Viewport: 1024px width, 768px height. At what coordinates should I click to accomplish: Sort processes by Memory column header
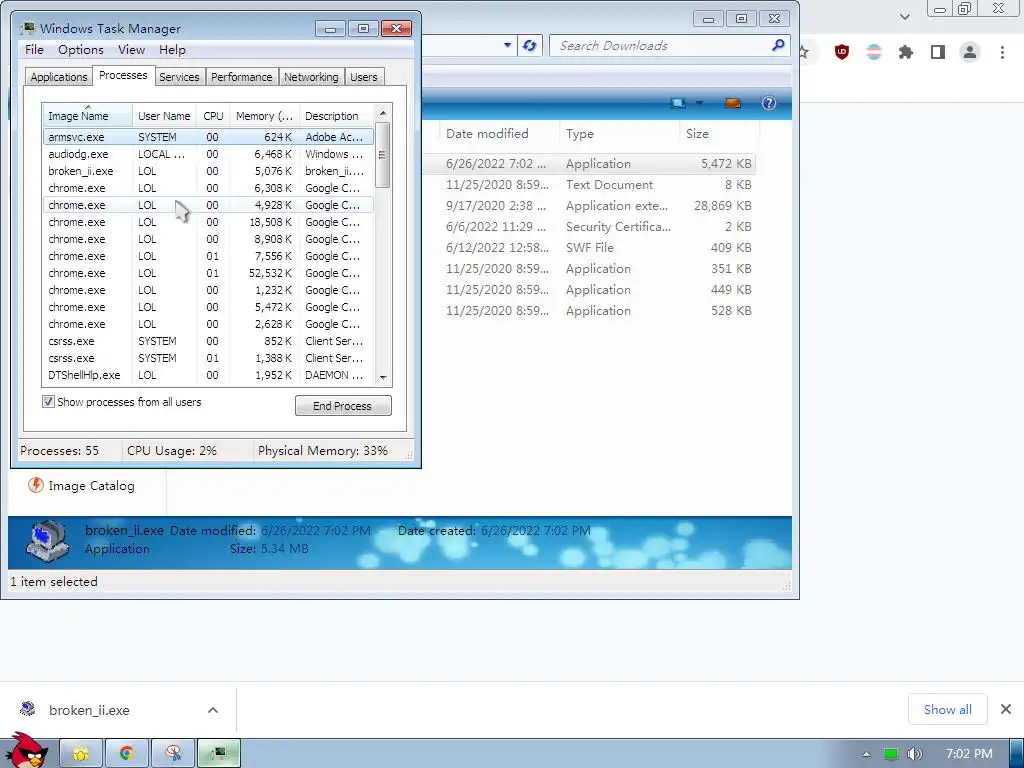264,116
